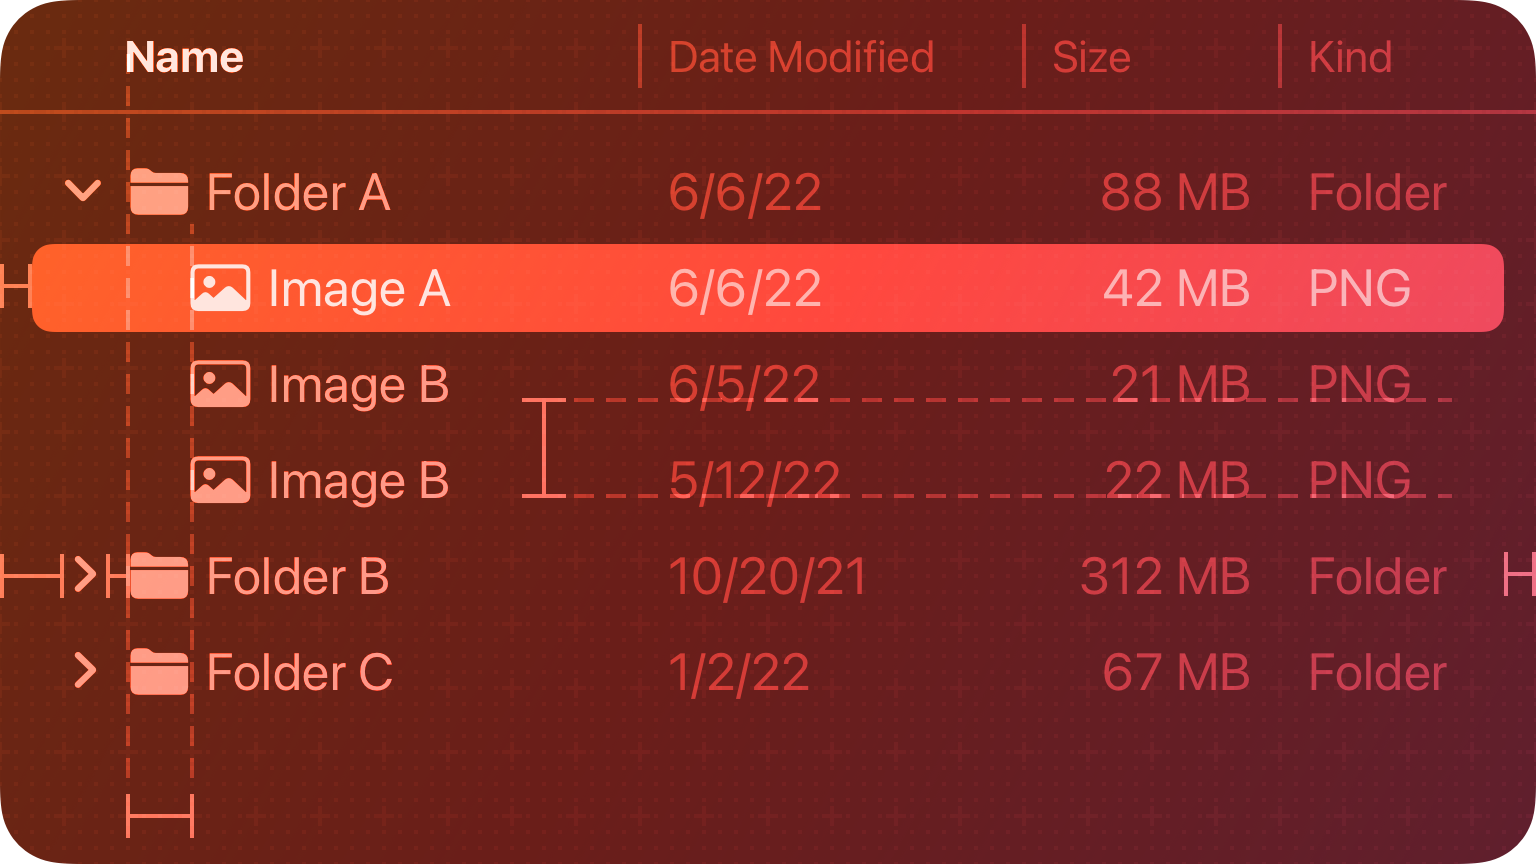Select the Folder B row label

297,577
